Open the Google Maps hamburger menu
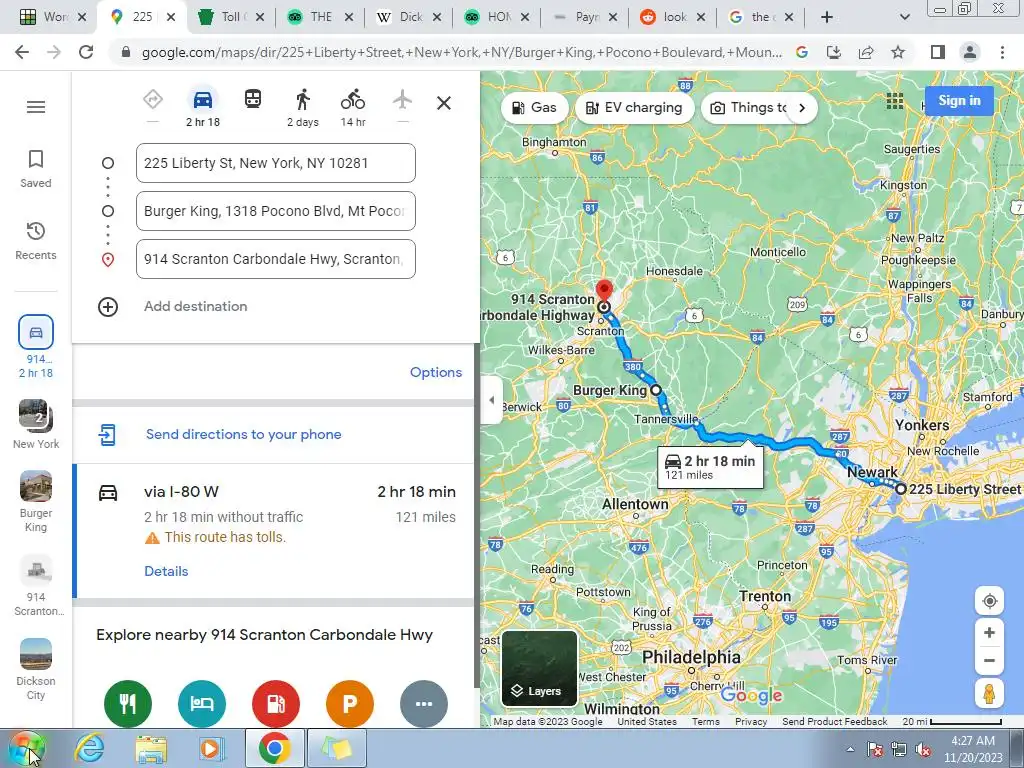The image size is (1024, 768). coord(36,106)
